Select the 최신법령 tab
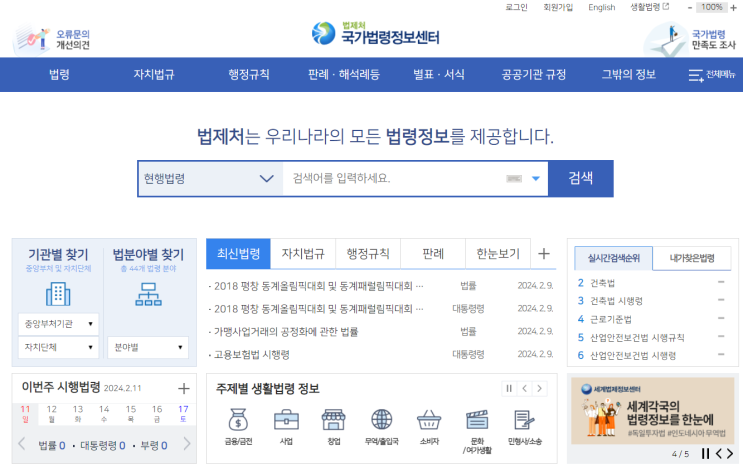 [238, 253]
